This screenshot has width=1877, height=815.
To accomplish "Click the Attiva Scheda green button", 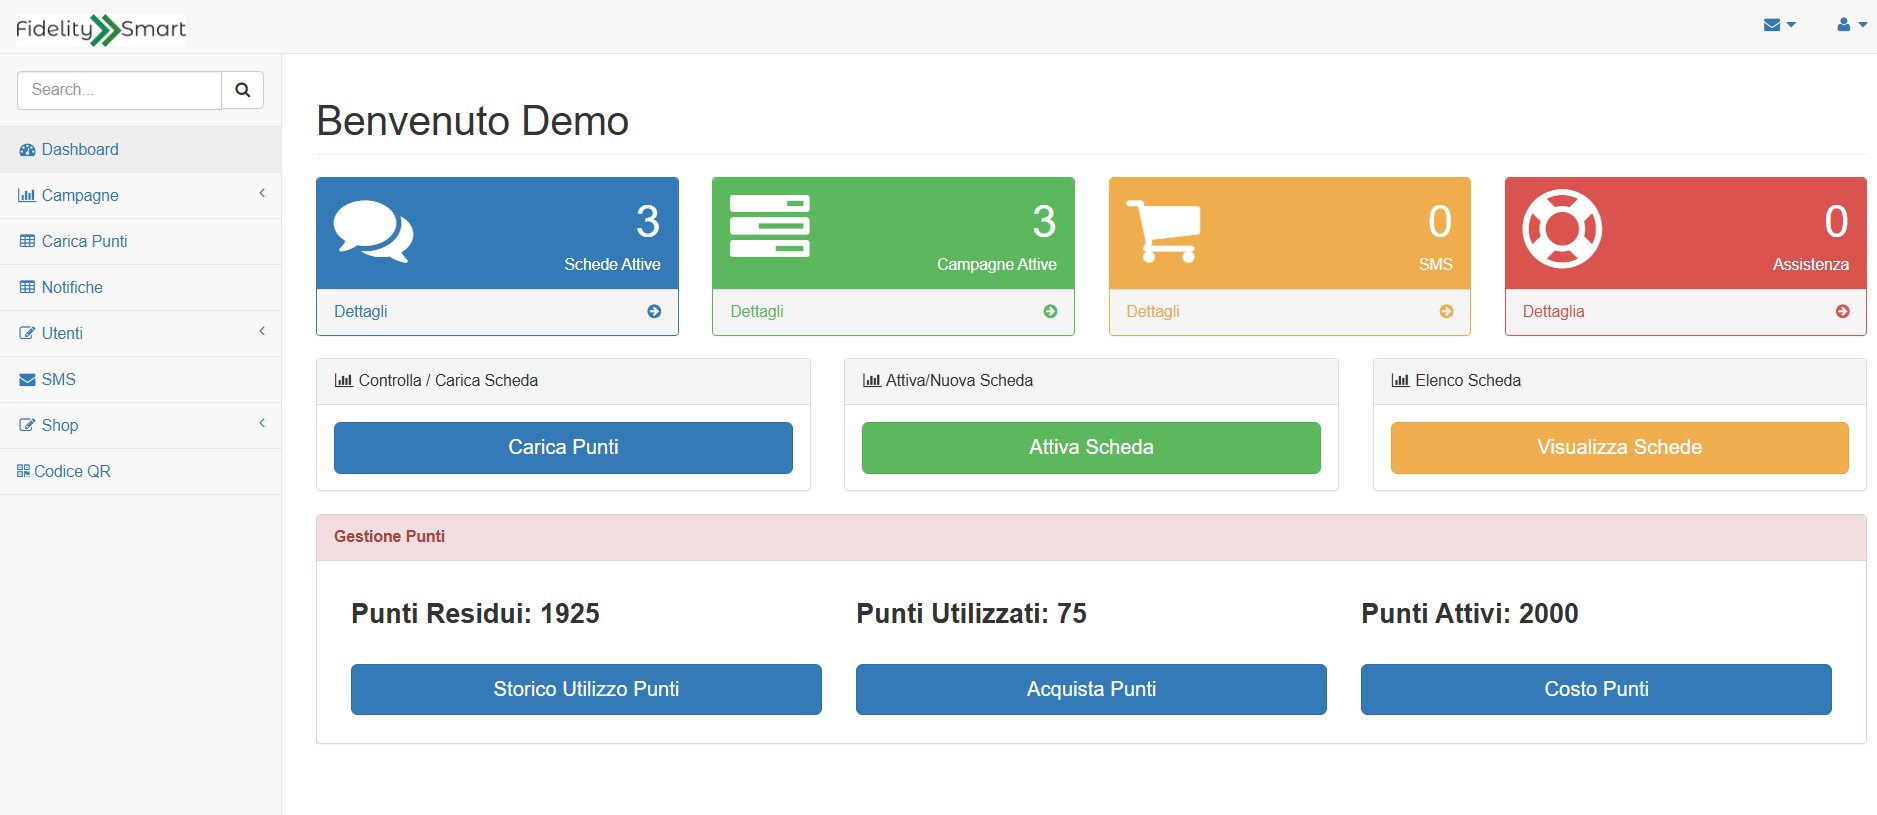I will (1091, 448).
